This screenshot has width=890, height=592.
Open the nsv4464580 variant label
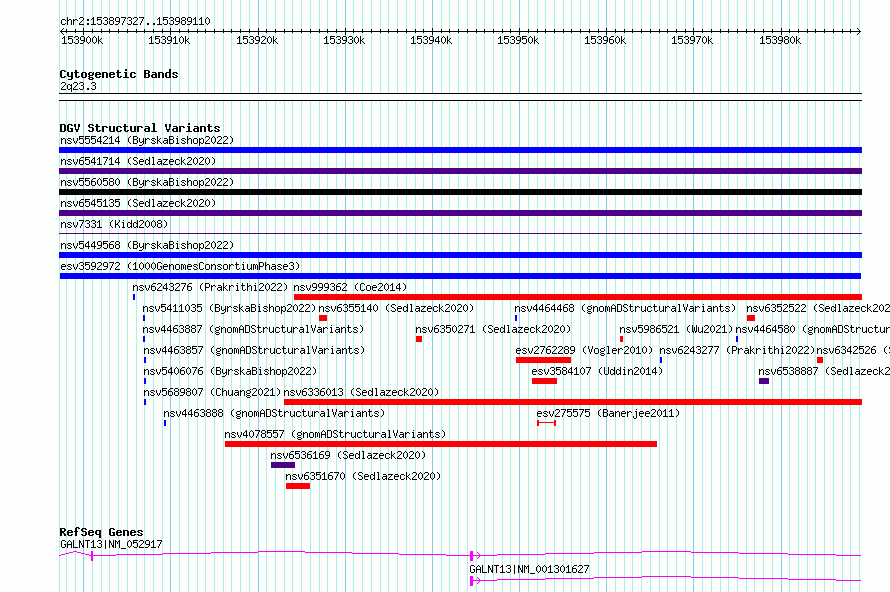tap(812, 329)
